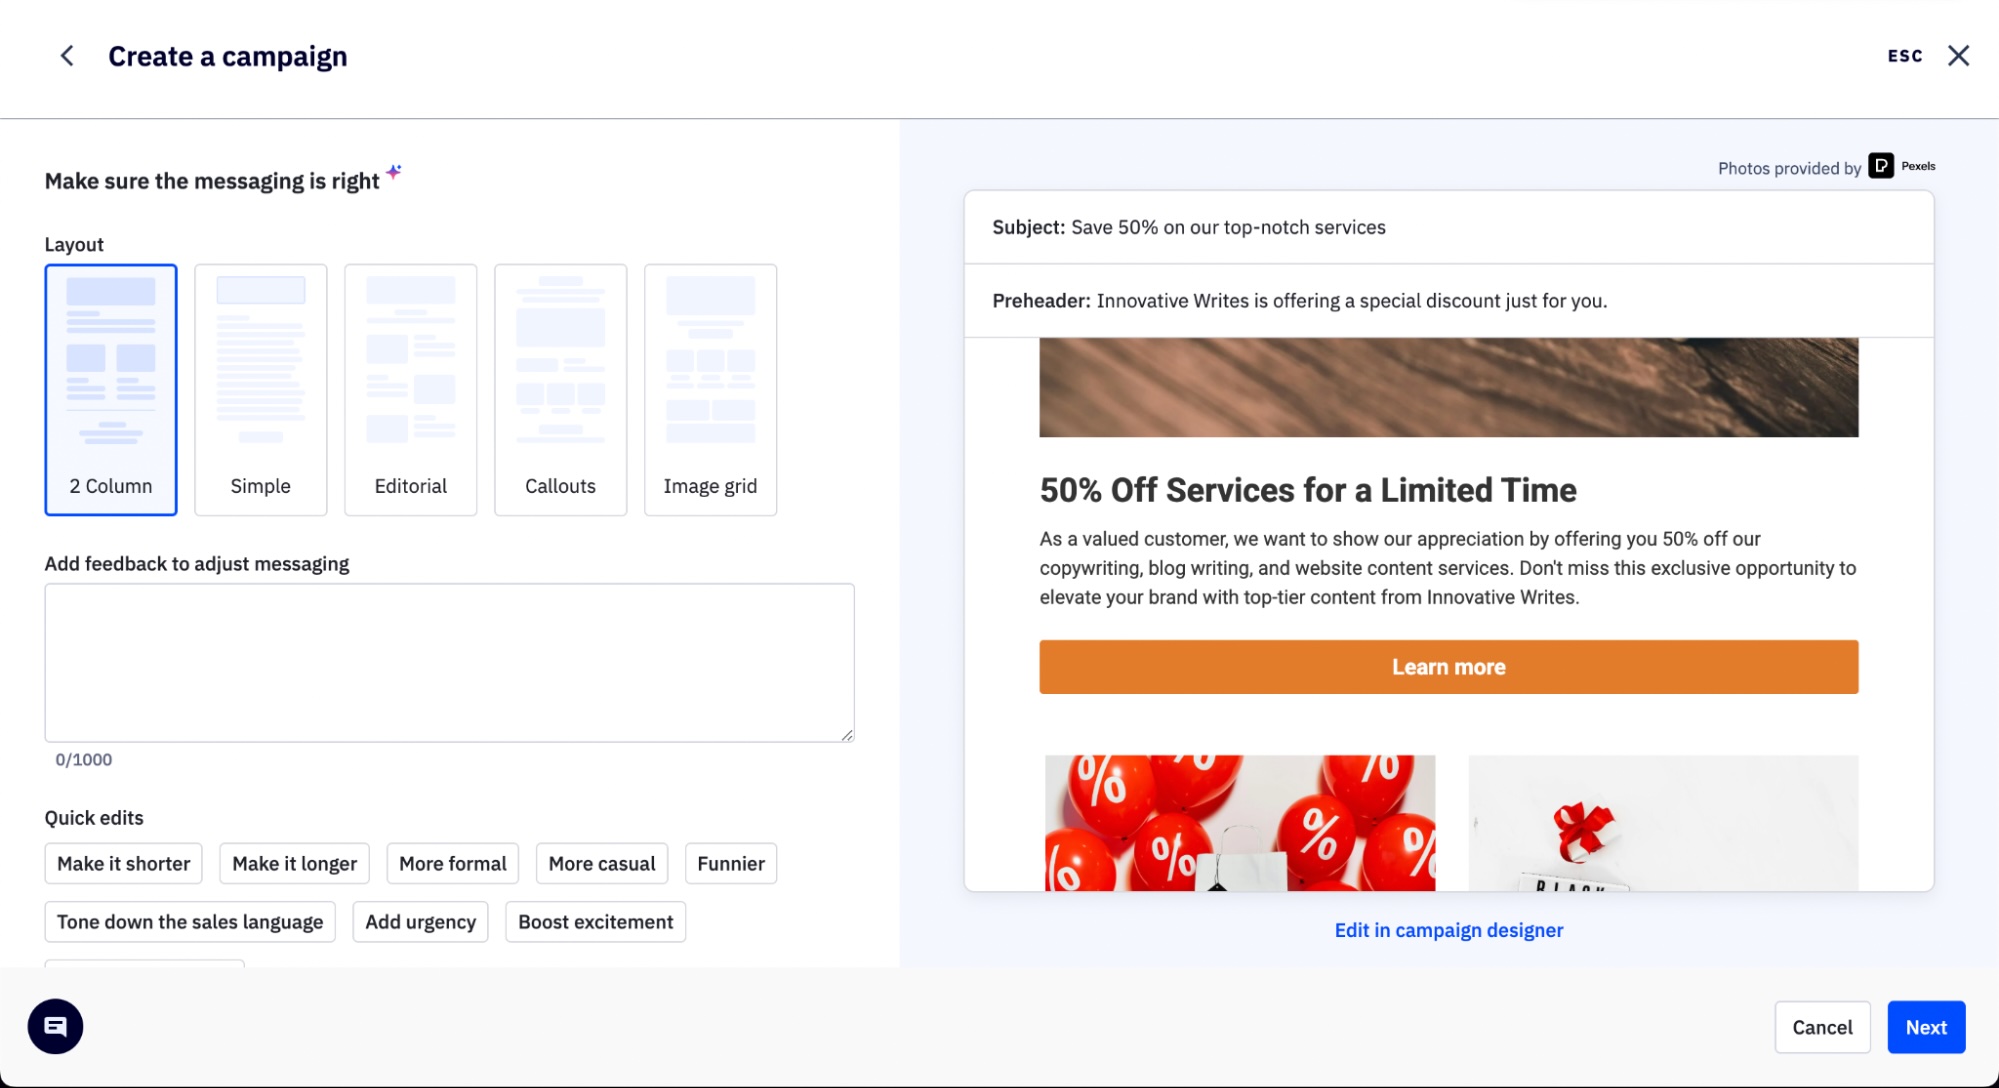Click the orange Learn more button
The image size is (1999, 1088).
click(1448, 667)
